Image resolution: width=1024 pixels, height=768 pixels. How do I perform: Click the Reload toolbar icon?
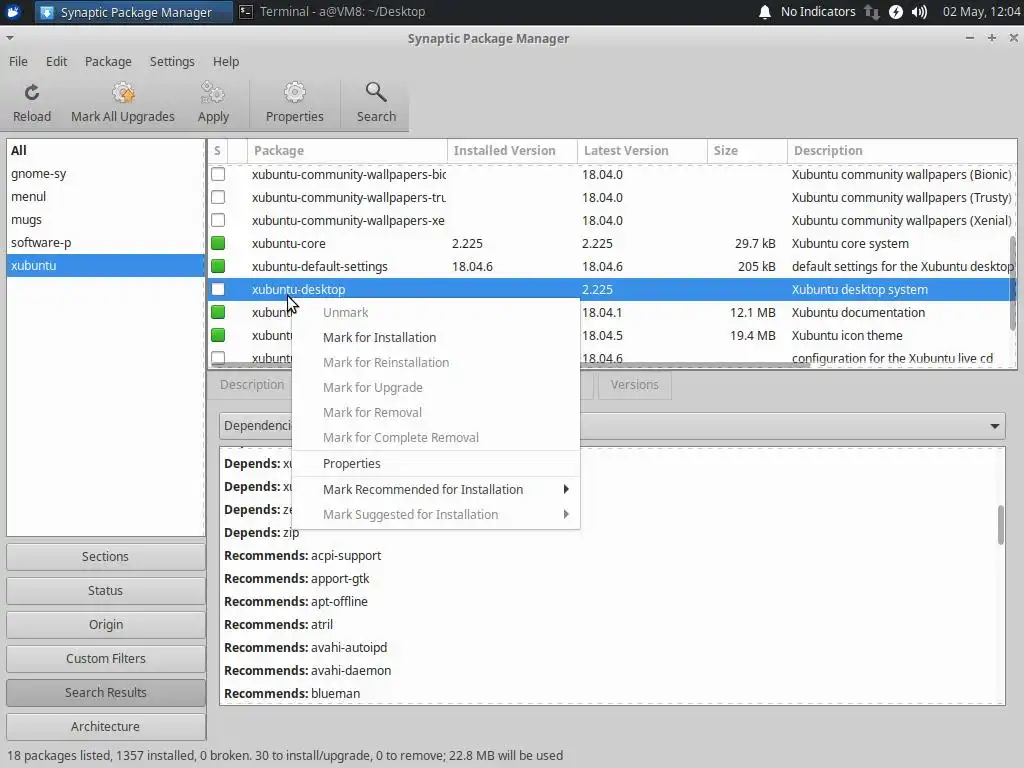coord(31,93)
